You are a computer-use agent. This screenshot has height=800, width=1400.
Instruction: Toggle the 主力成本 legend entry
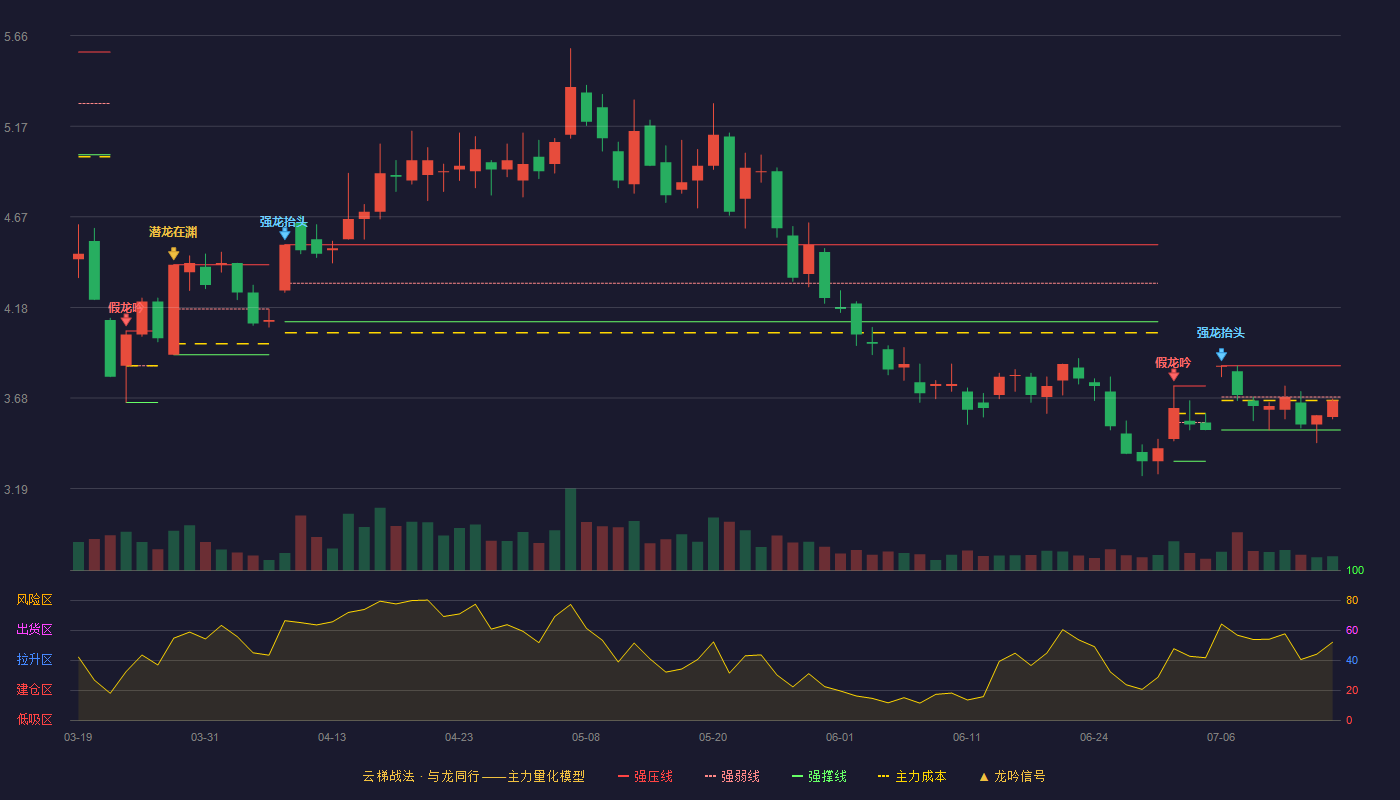(x=912, y=776)
